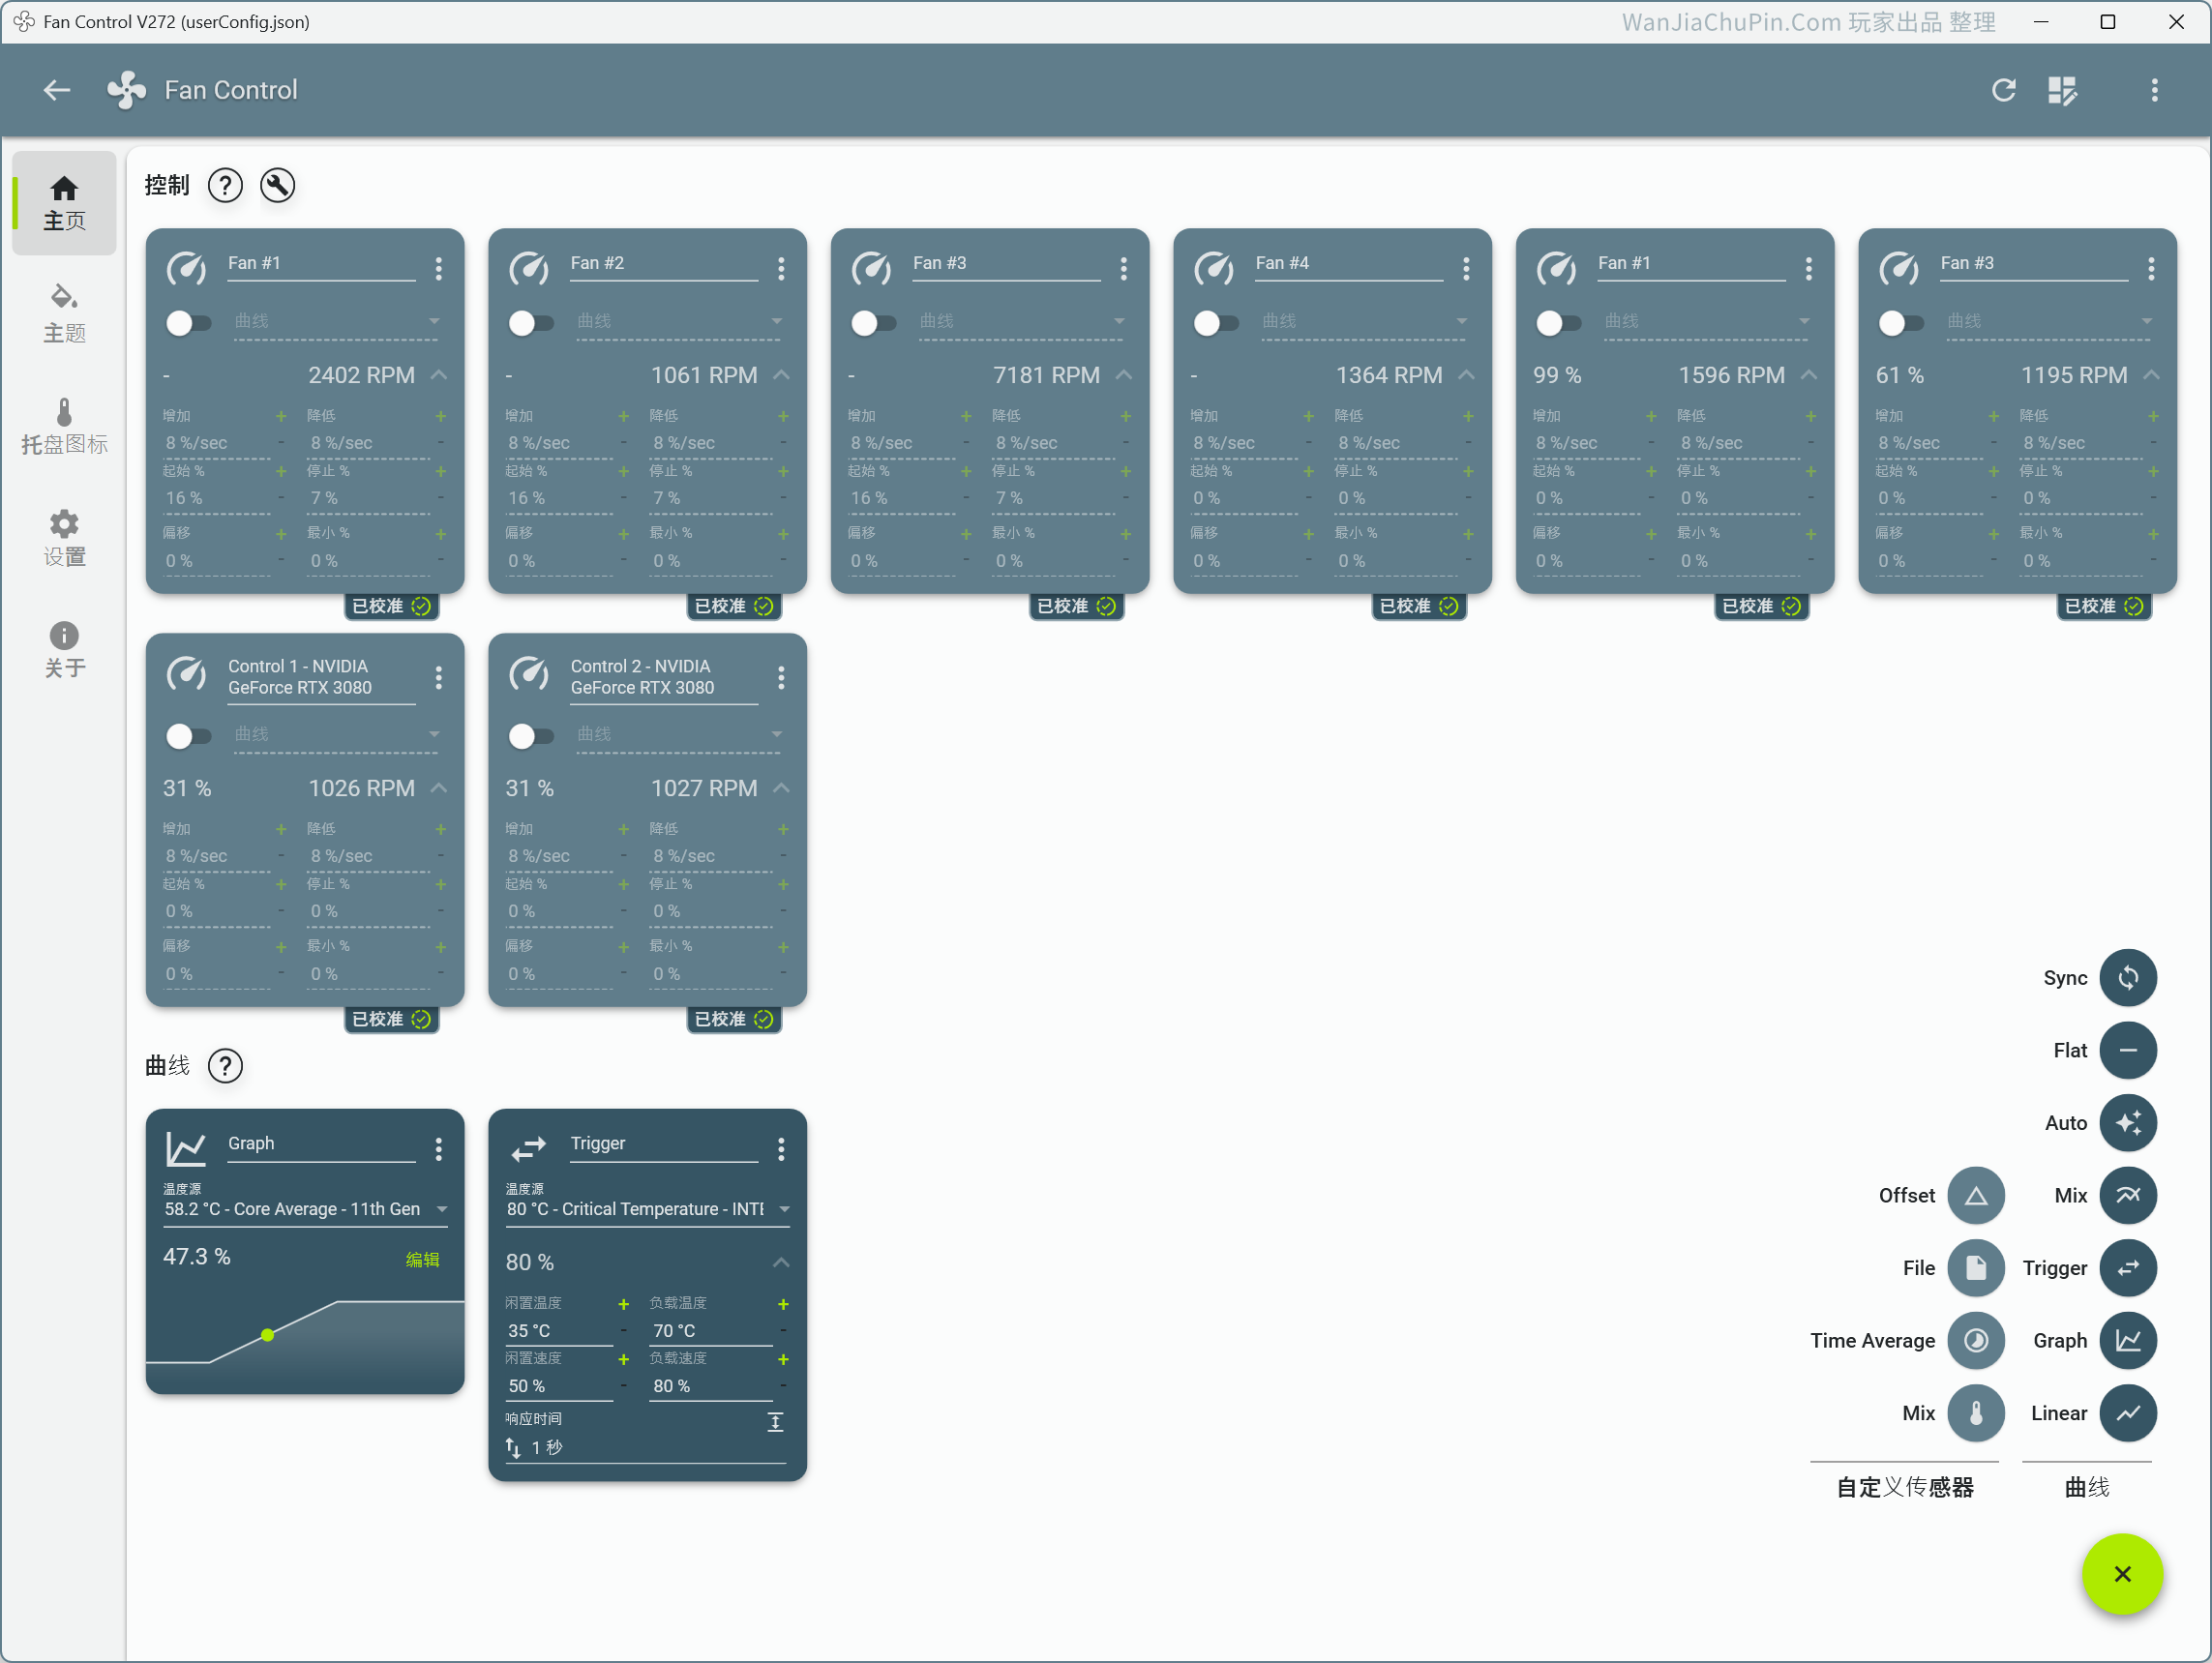
Task: Enable Control 2 NVIDIA RTX 3080 toggle
Action: coord(531,736)
